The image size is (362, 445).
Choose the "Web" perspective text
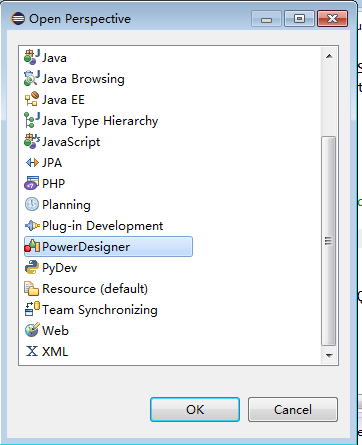point(55,331)
